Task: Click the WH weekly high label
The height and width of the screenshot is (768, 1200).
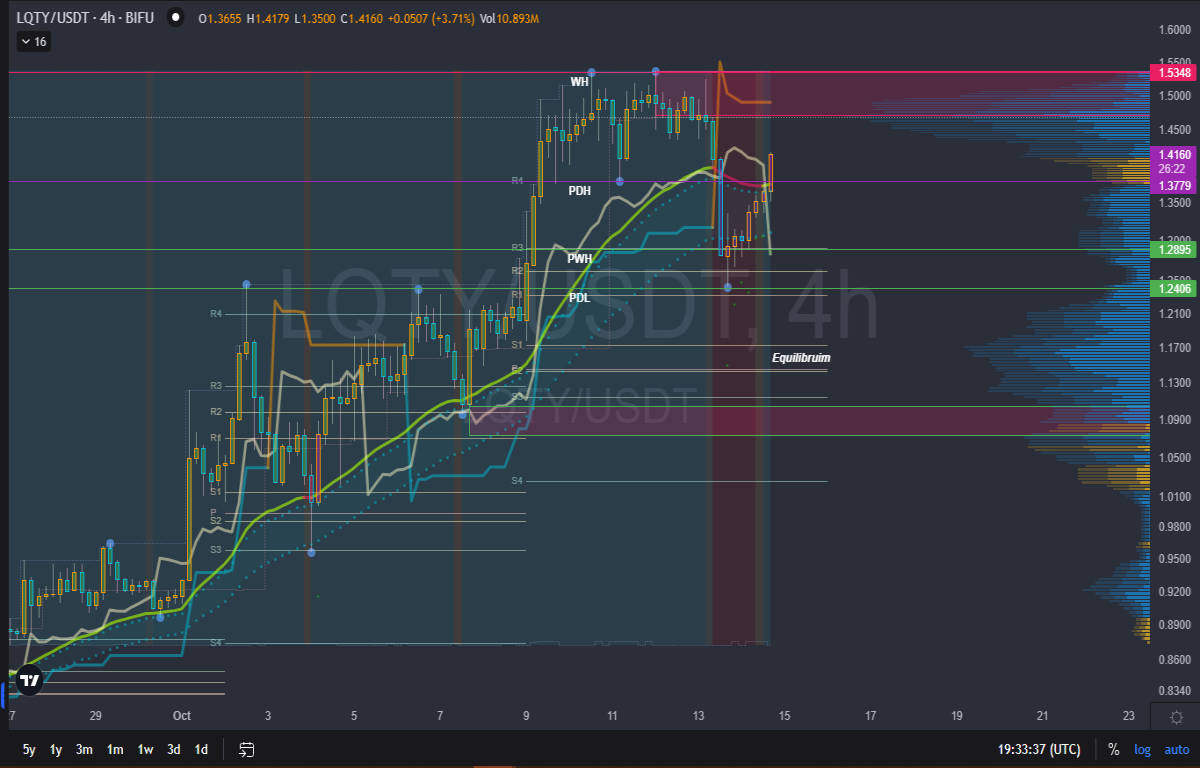Action: tap(580, 82)
